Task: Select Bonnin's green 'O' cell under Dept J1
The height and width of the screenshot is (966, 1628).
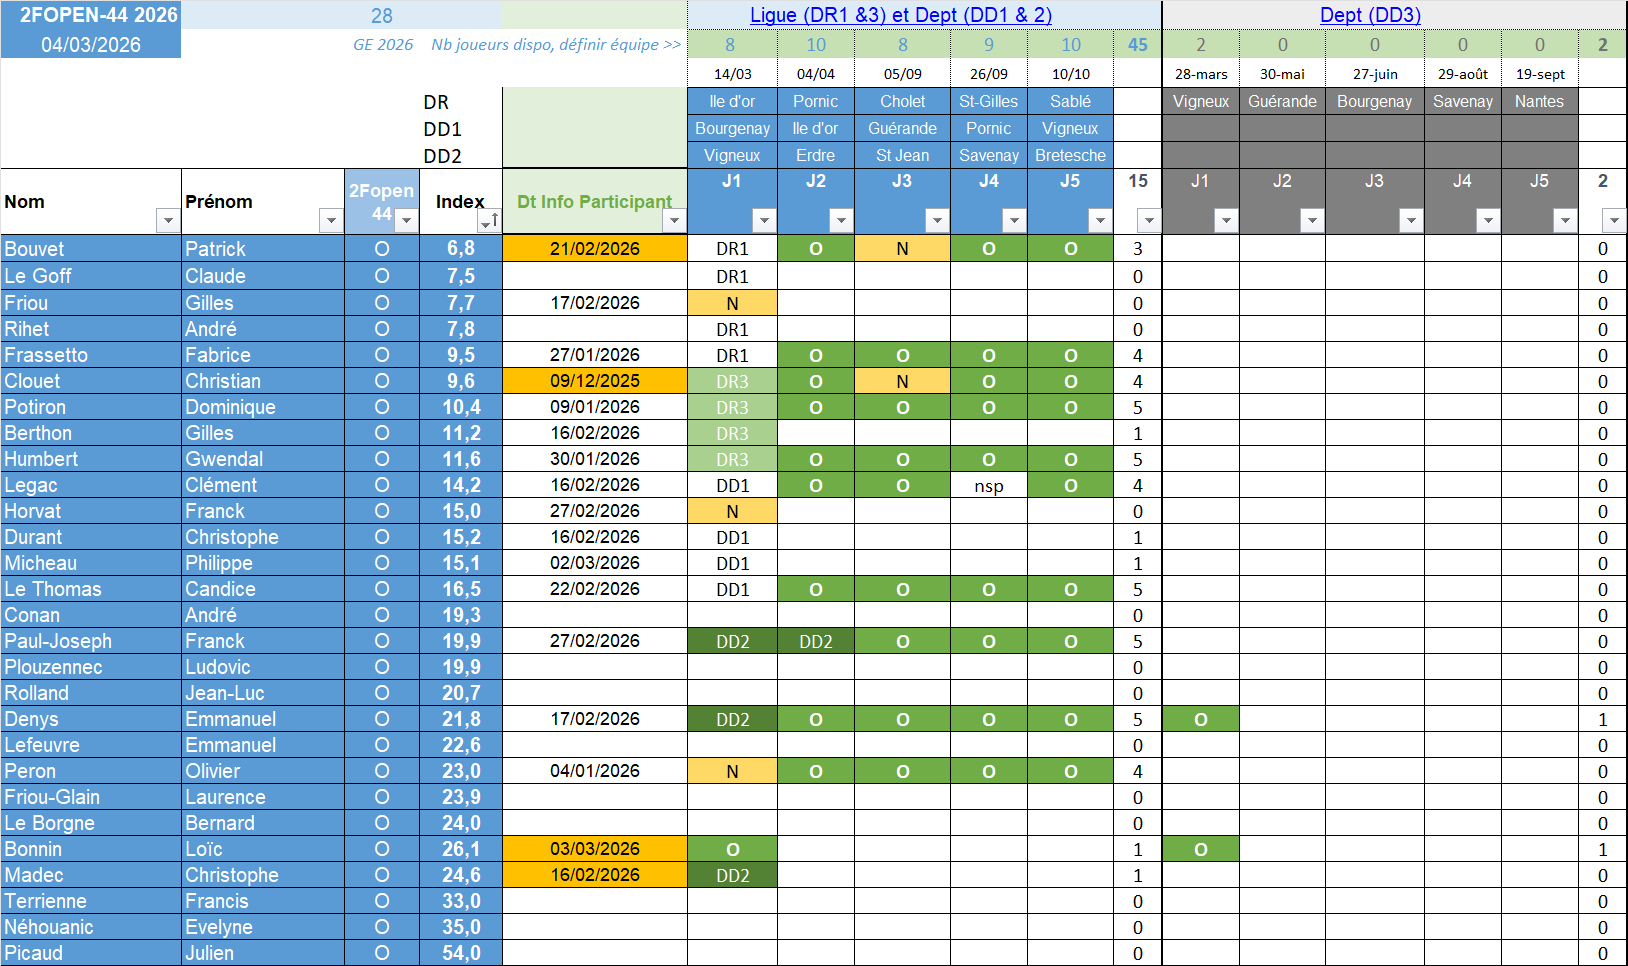Action: 1200,849
